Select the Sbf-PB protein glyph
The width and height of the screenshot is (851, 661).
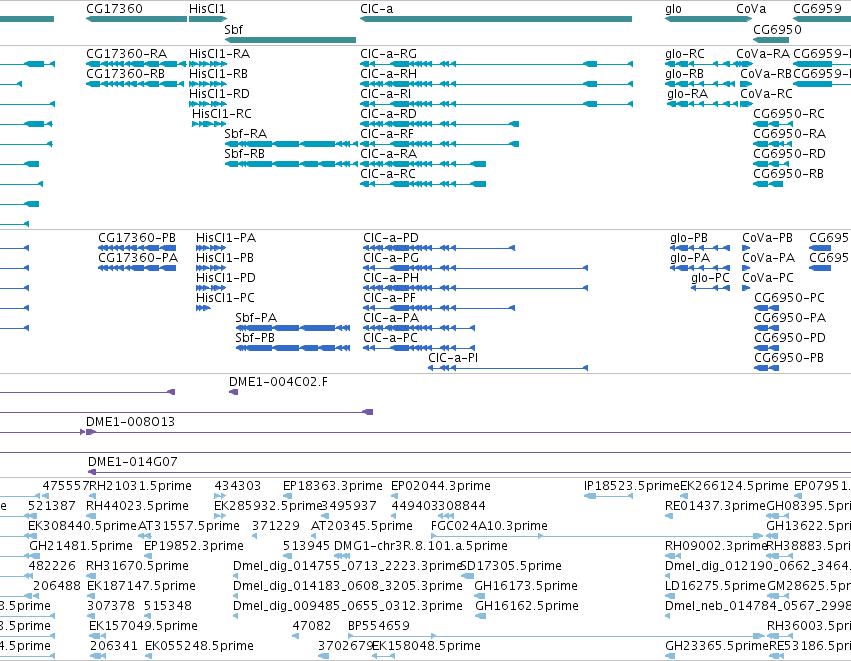(293, 348)
